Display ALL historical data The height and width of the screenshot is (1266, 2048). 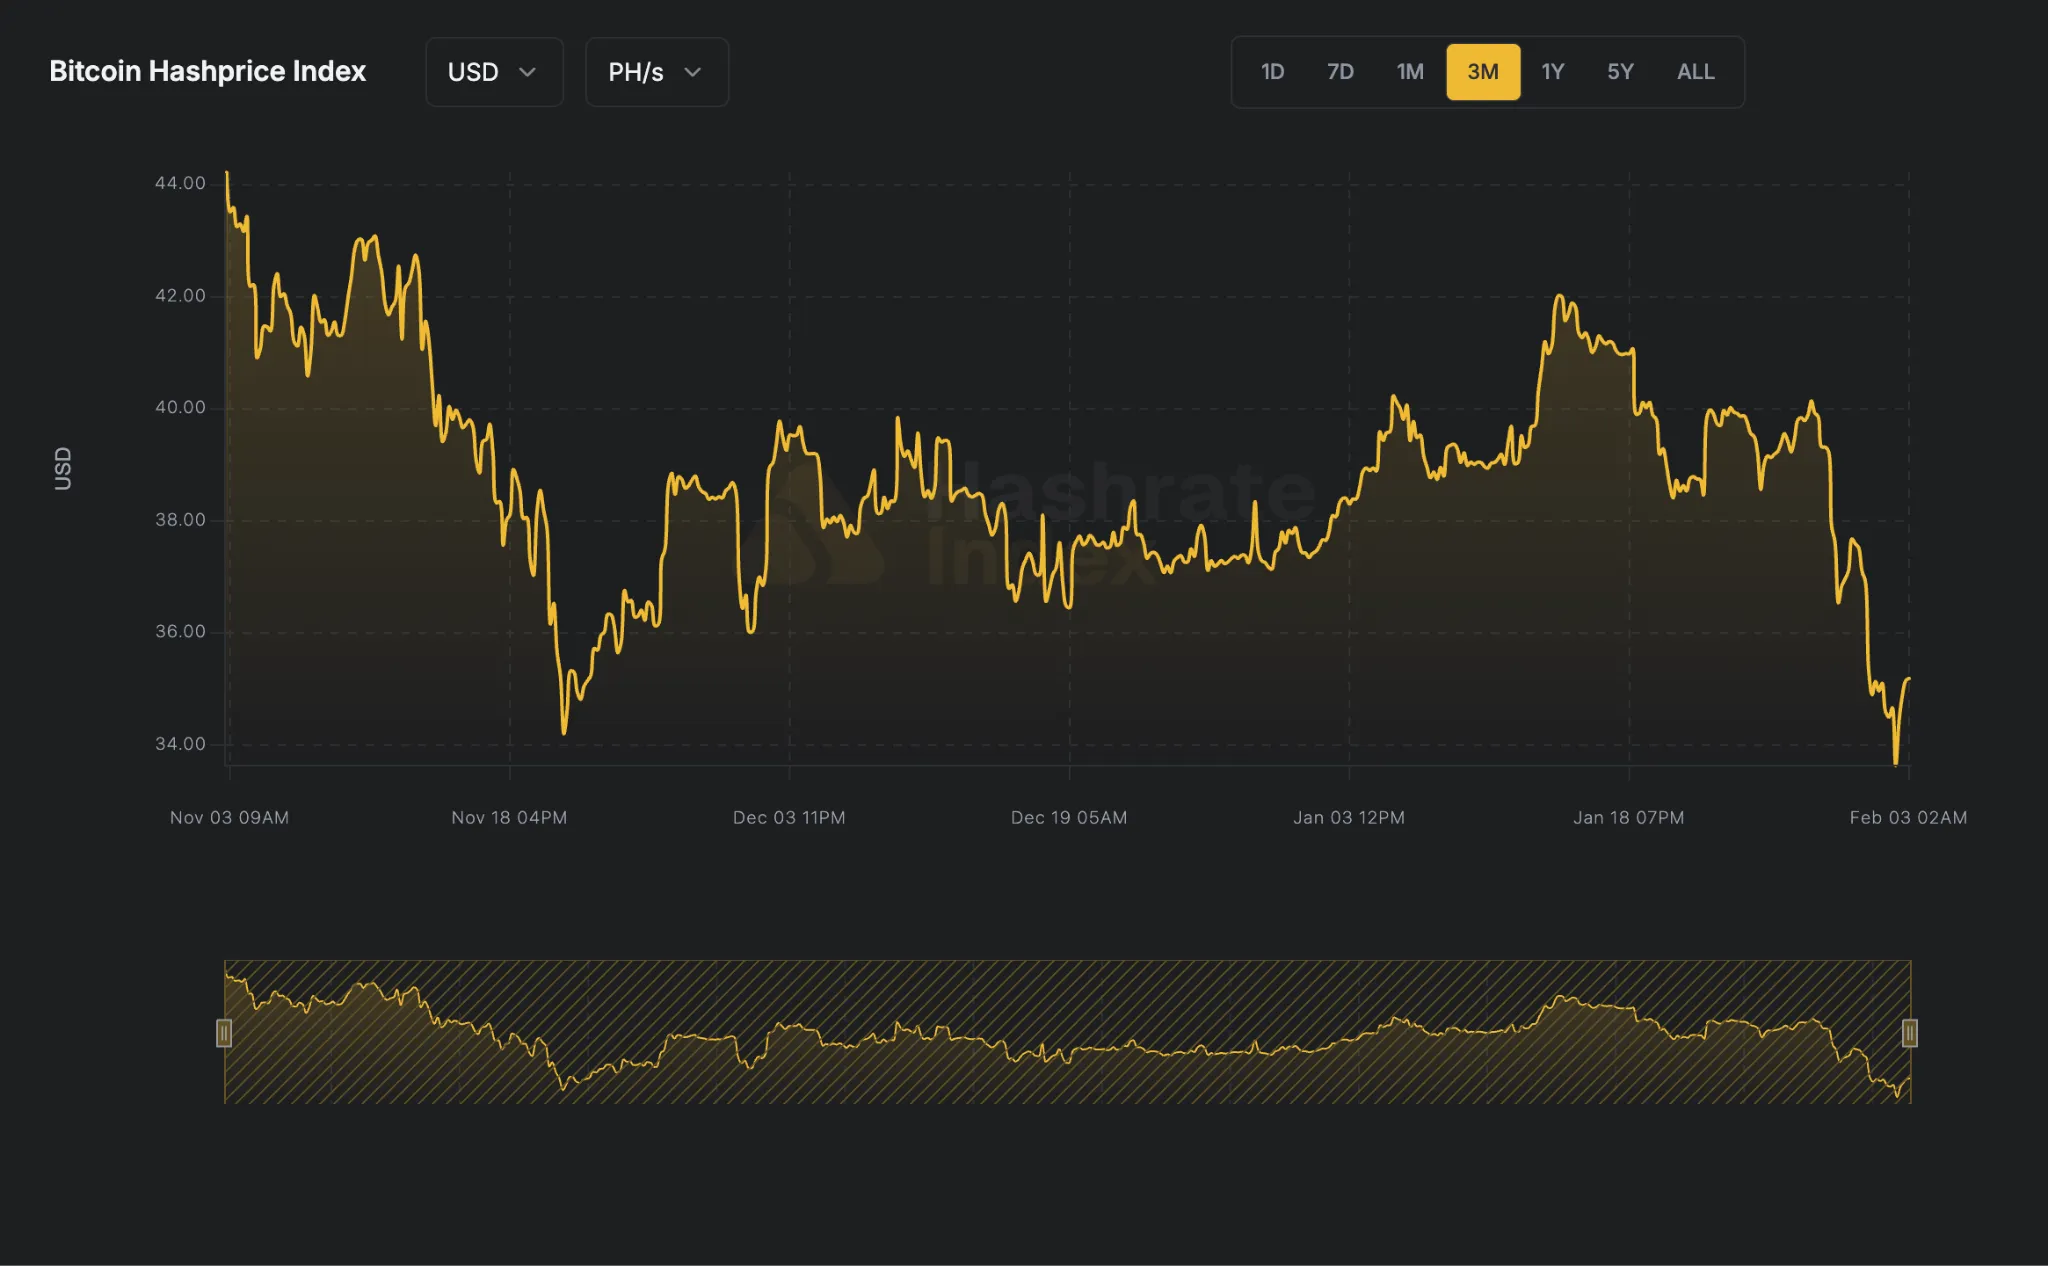click(1695, 72)
